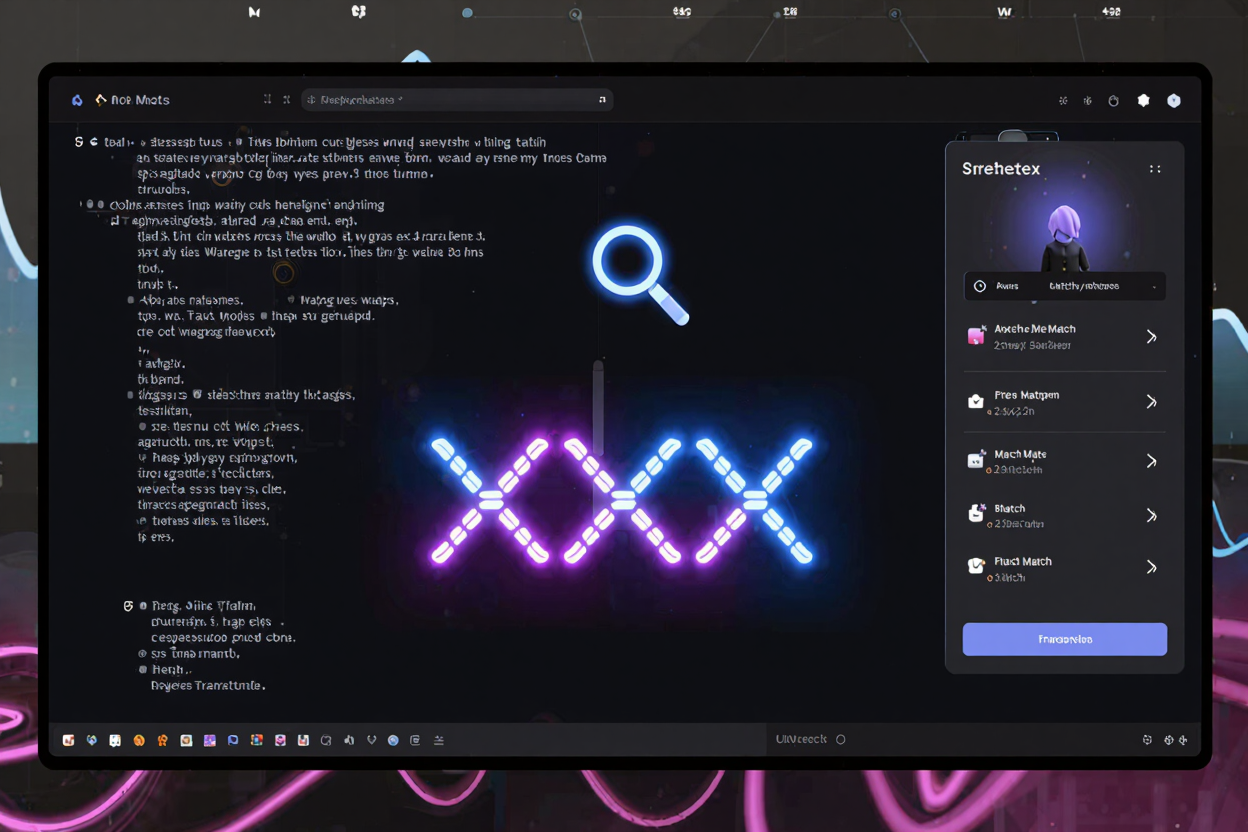Expand the Fluxl Match row chevron
Viewport: 1248px width, 832px height.
1151,567
